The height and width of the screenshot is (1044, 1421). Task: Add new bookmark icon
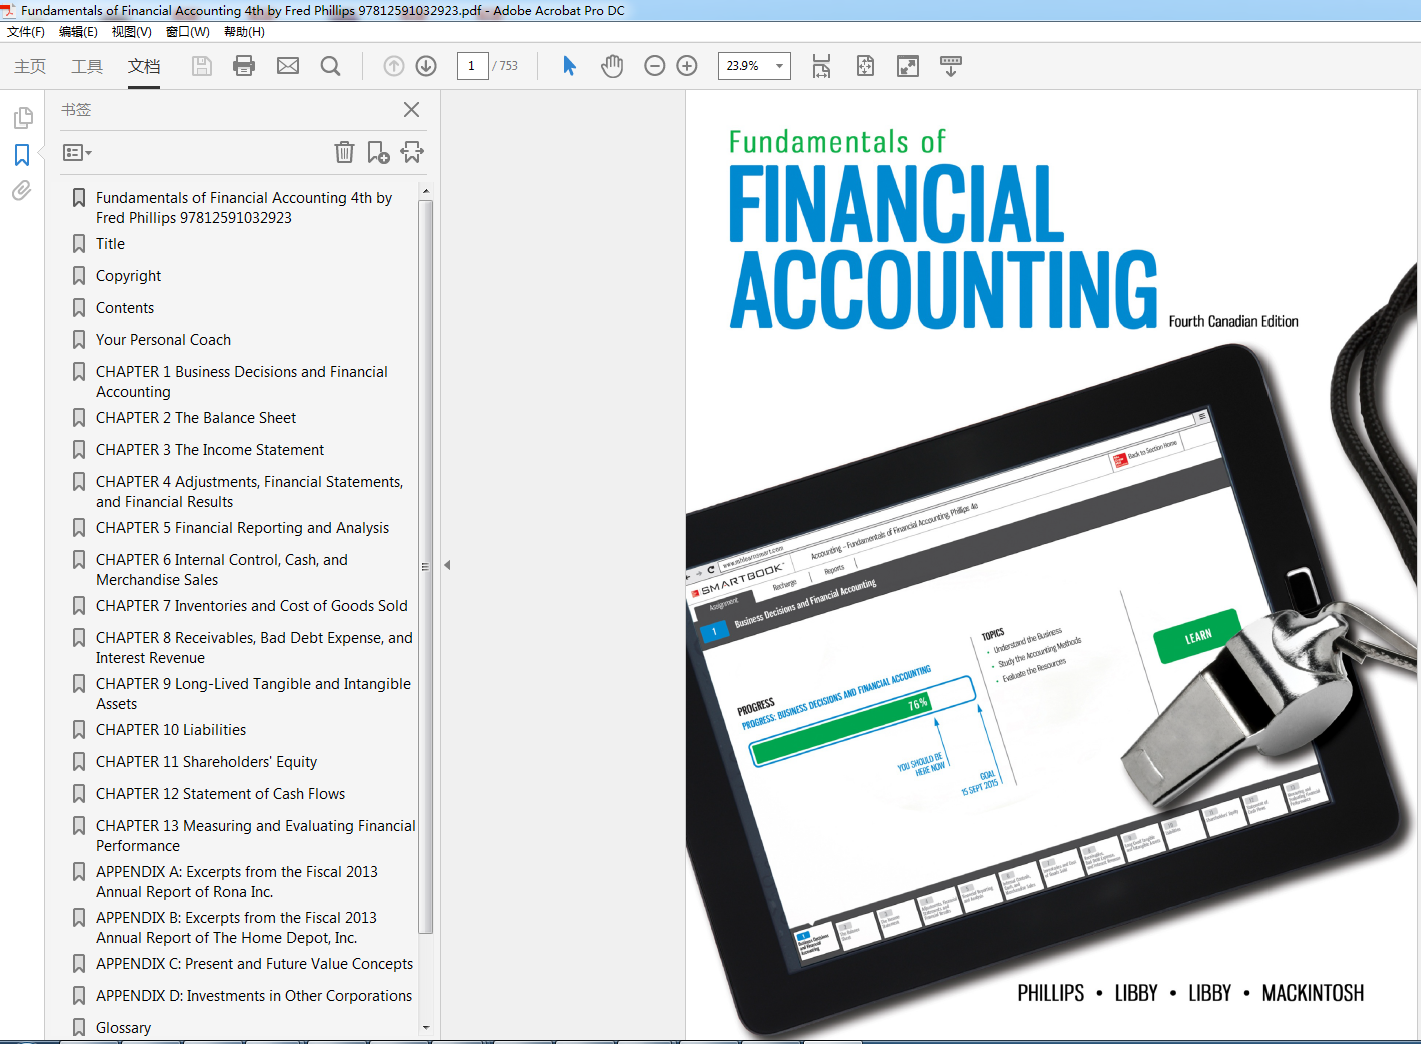[x=378, y=152]
